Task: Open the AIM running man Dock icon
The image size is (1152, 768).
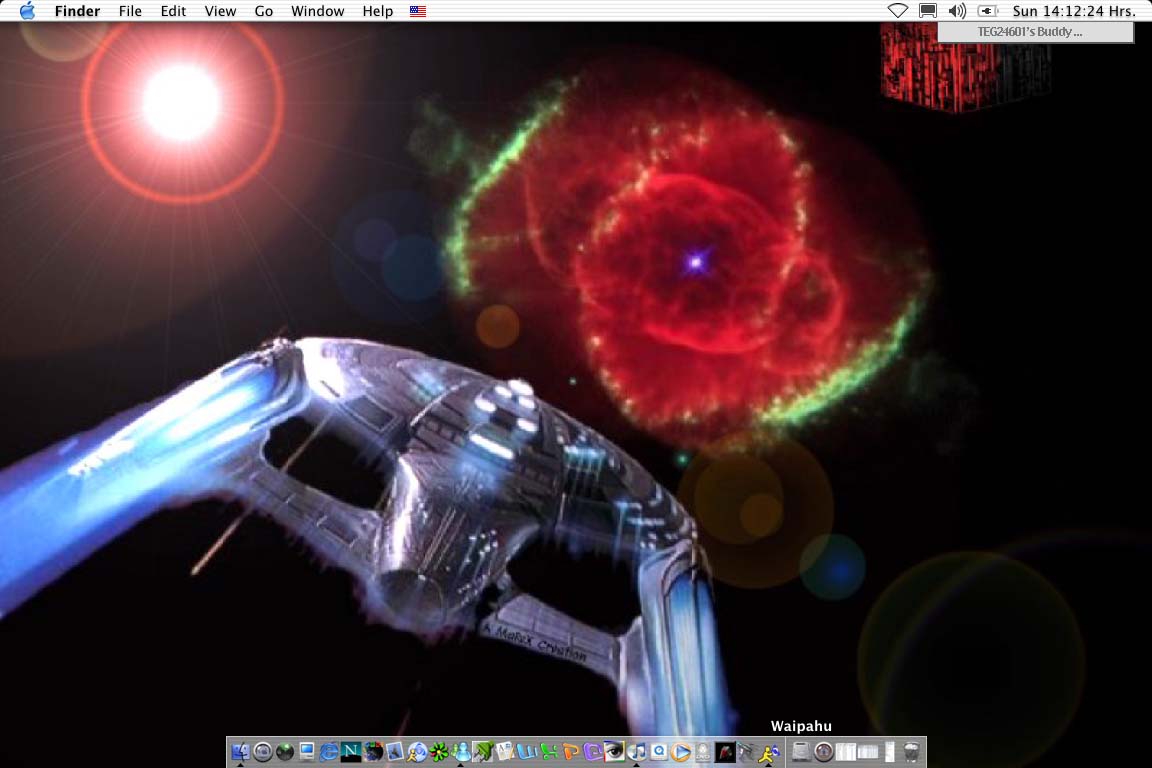Action: tap(768, 752)
